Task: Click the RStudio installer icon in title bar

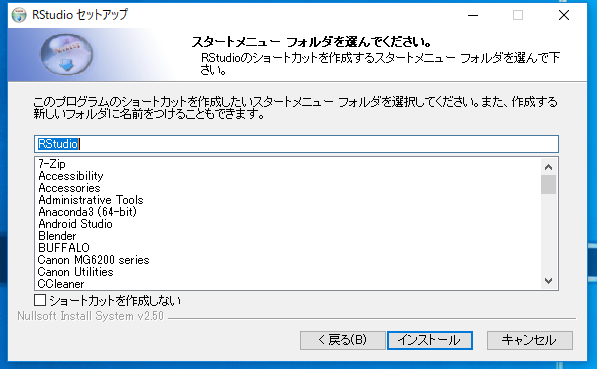Action: tap(19, 15)
